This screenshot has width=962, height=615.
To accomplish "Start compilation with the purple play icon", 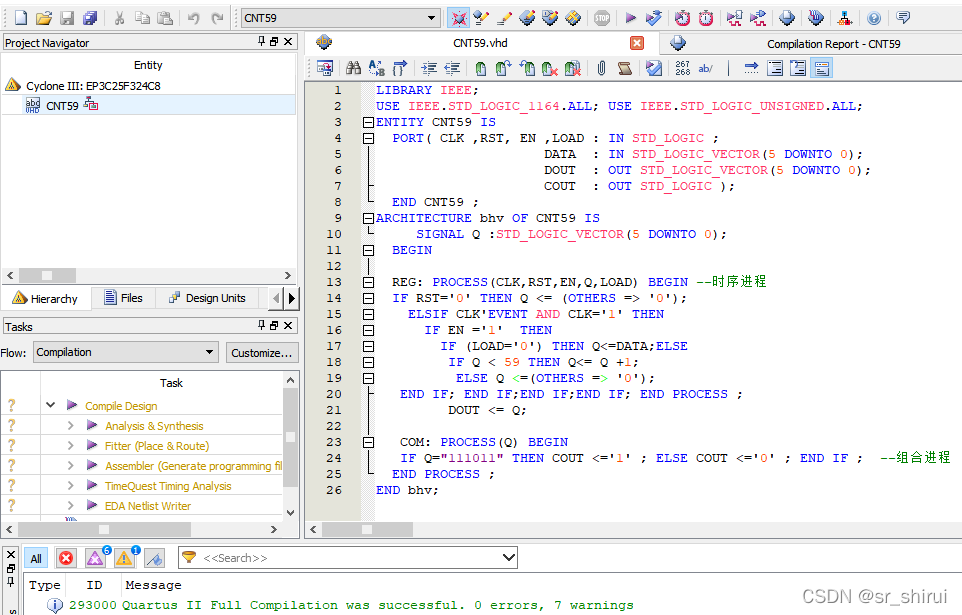I will tap(630, 18).
